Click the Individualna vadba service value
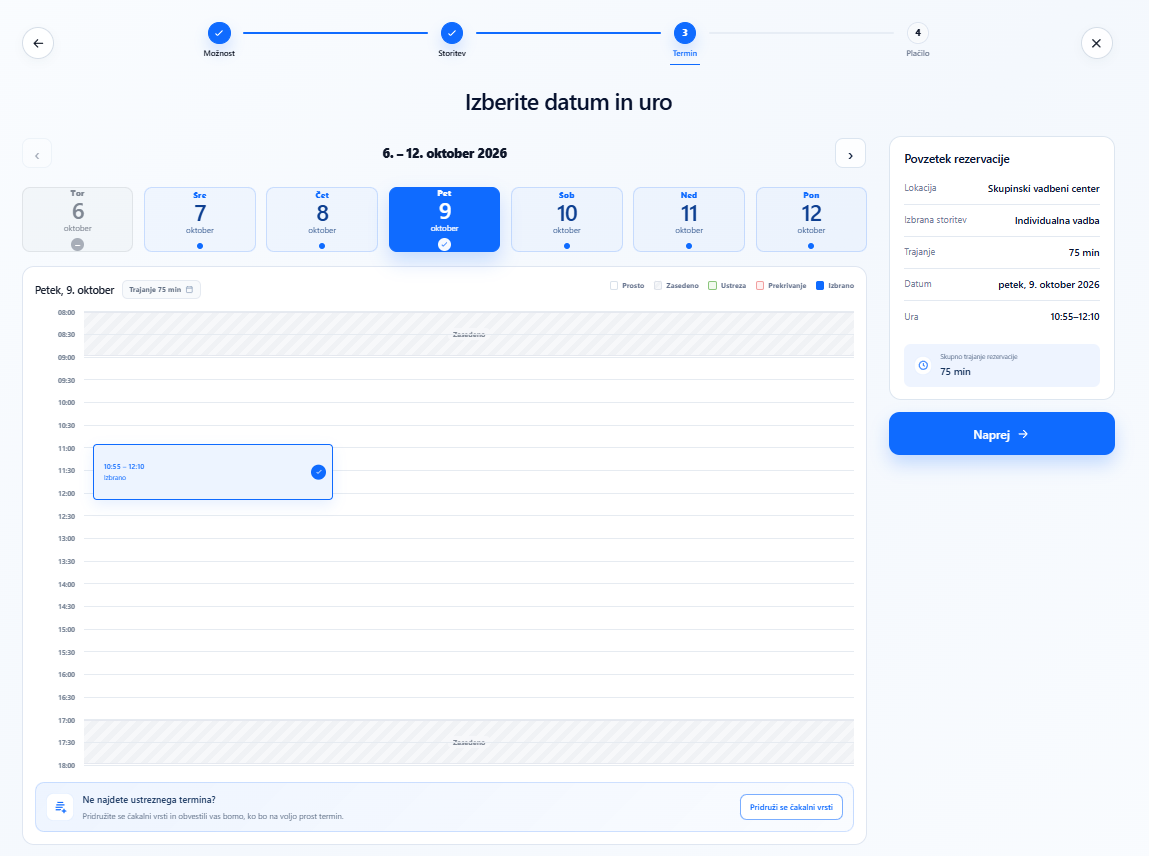This screenshot has width=1149, height=856. [1057, 221]
